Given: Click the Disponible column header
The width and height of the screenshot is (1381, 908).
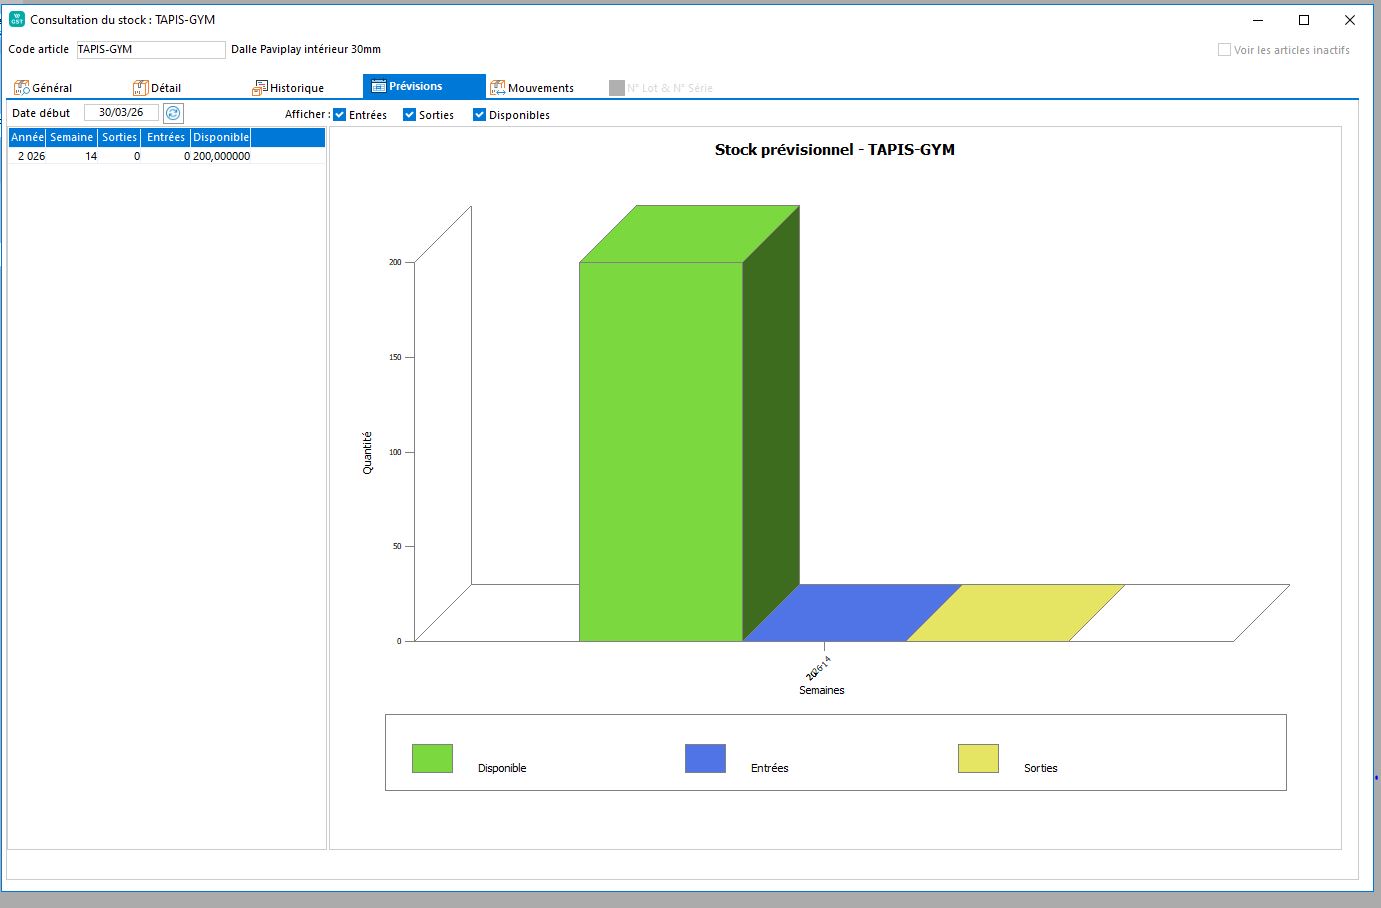Looking at the screenshot, I should tap(221, 137).
